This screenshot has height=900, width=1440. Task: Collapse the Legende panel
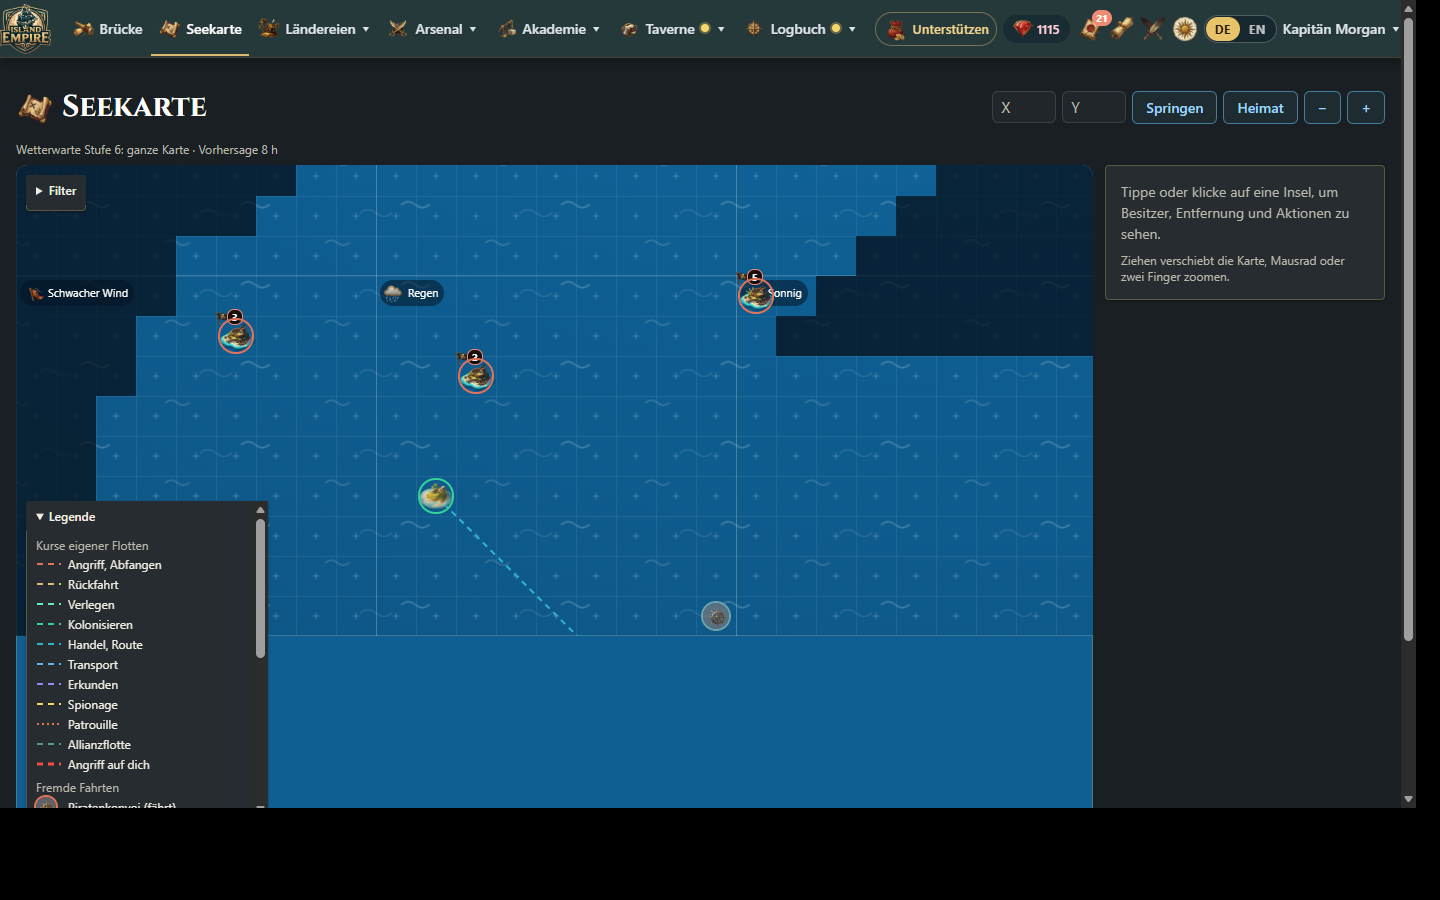(66, 517)
